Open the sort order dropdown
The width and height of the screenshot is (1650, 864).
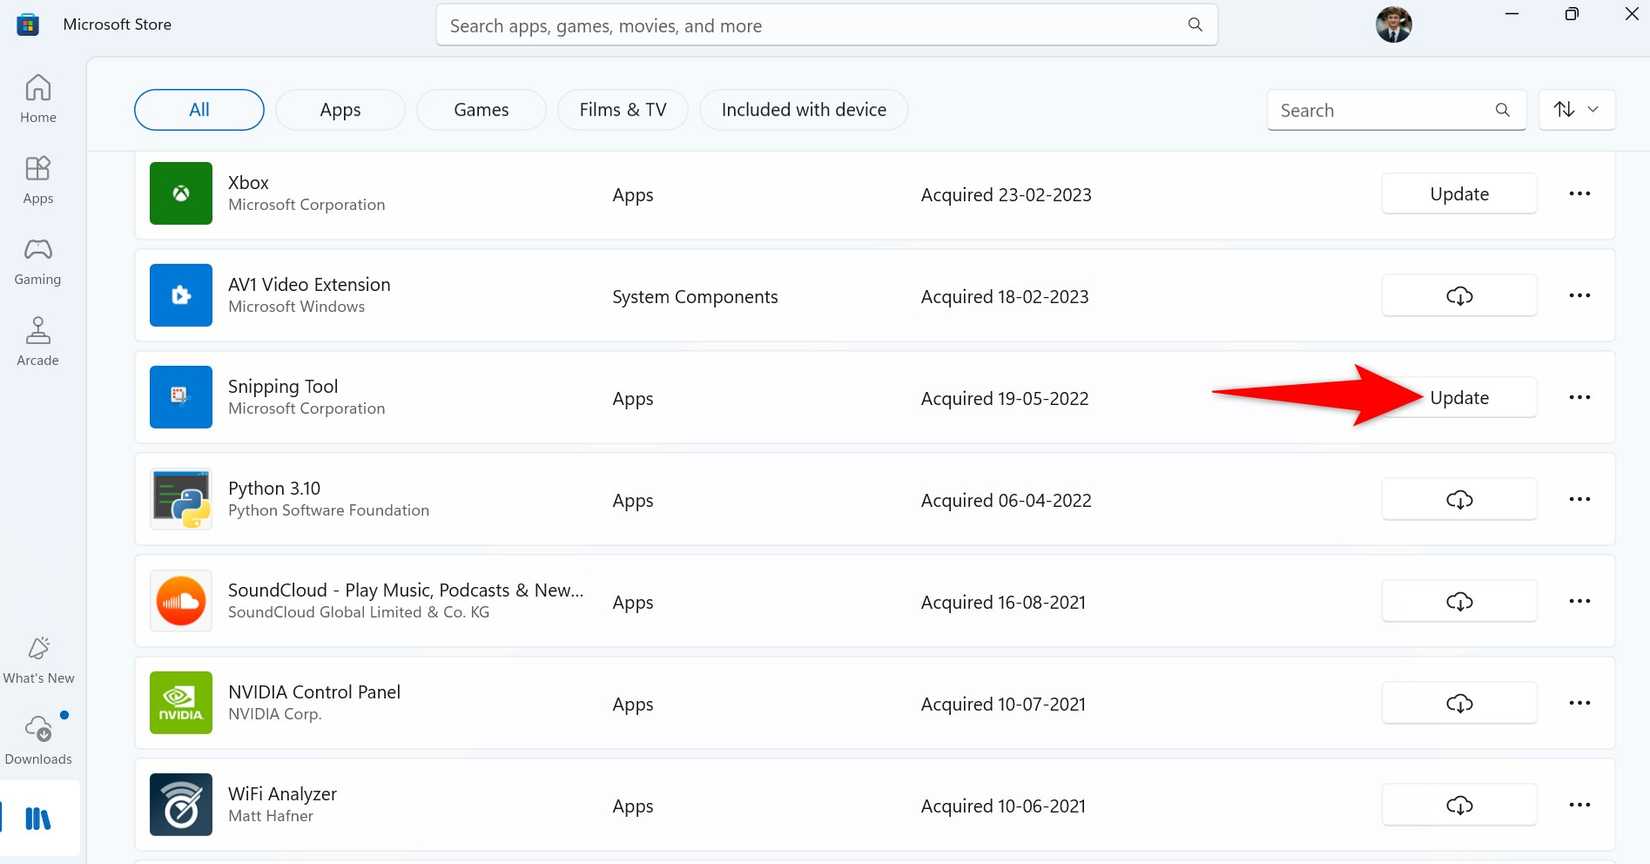1576,110
